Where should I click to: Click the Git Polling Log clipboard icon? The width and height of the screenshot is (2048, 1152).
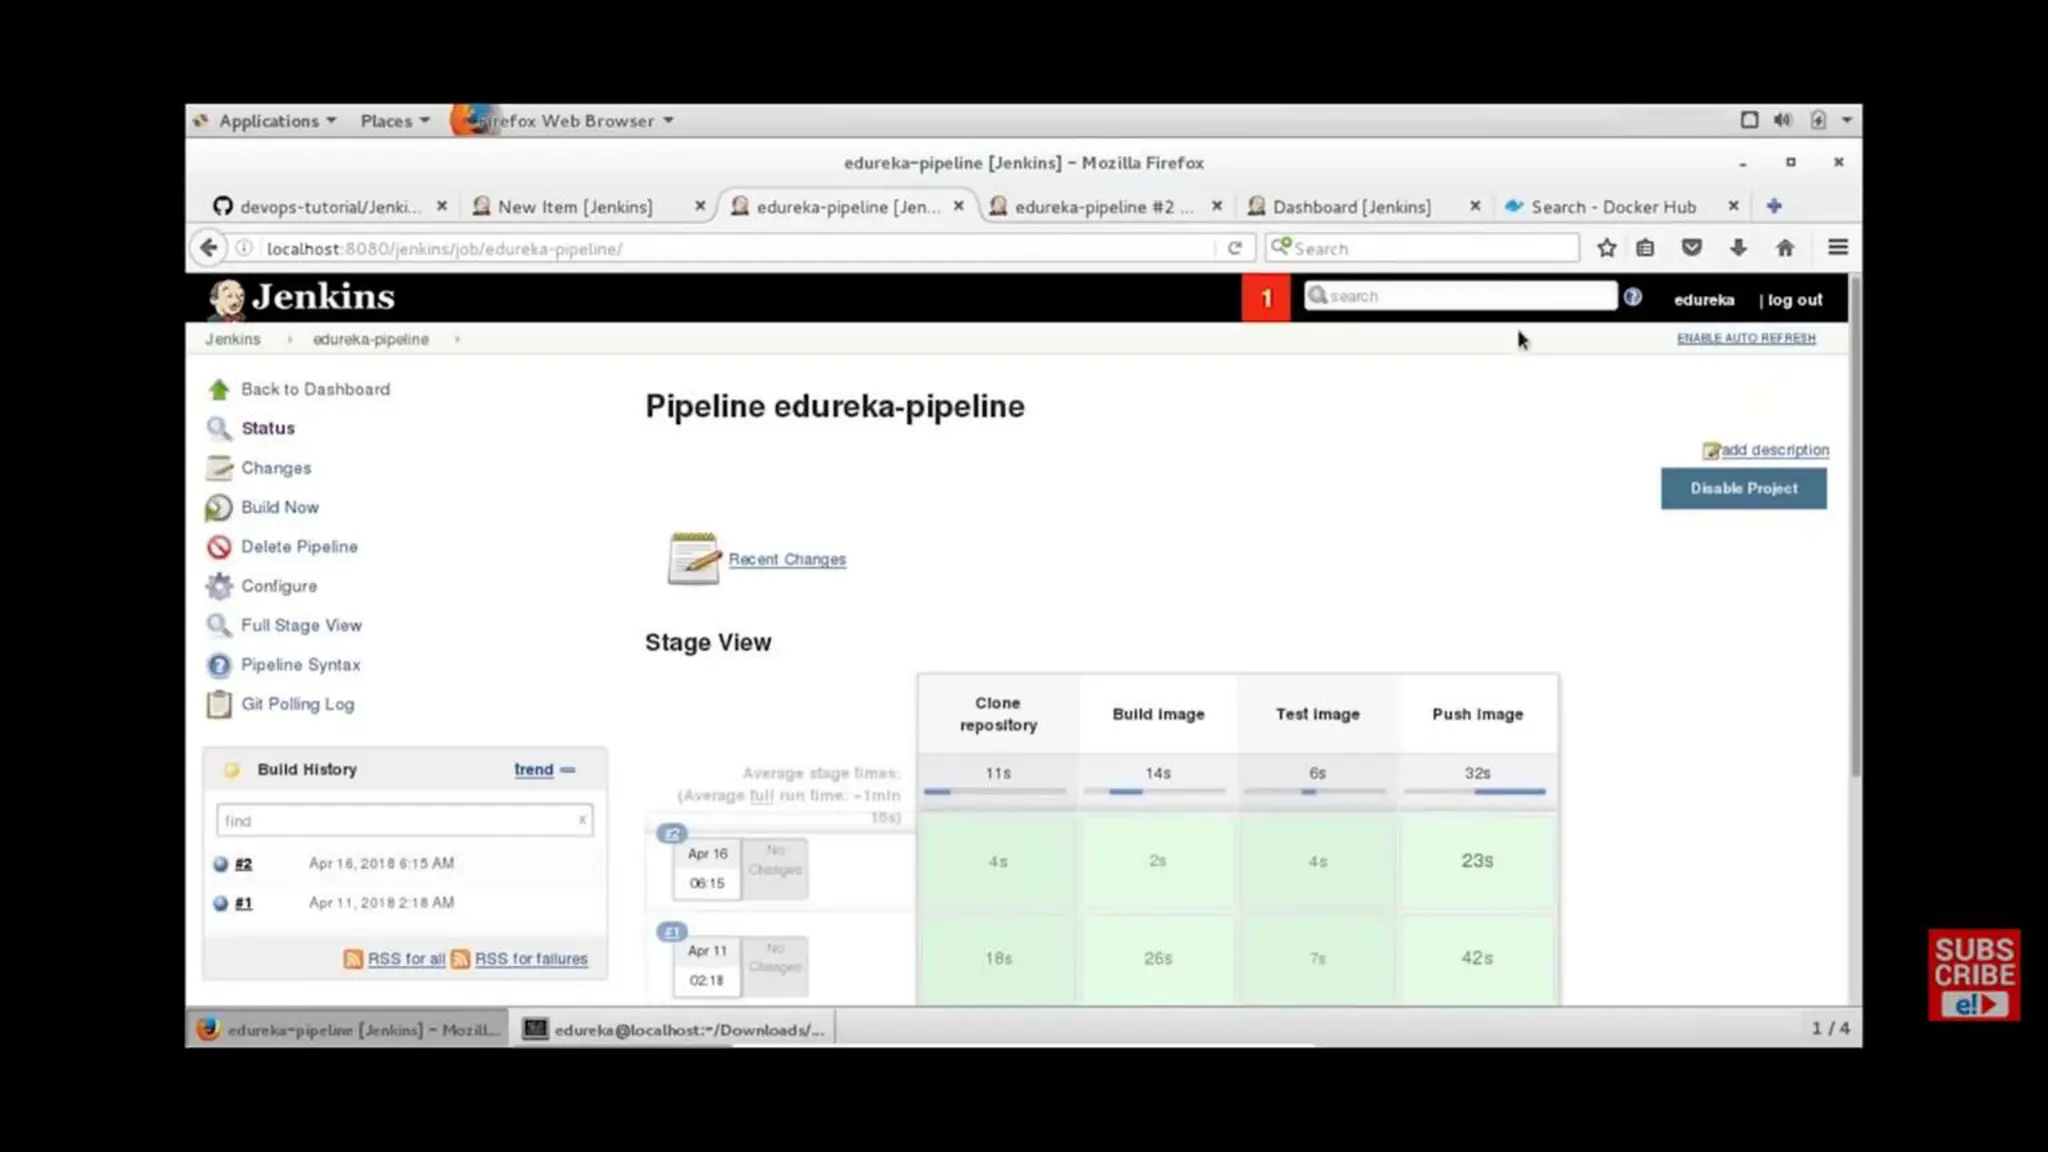219,704
